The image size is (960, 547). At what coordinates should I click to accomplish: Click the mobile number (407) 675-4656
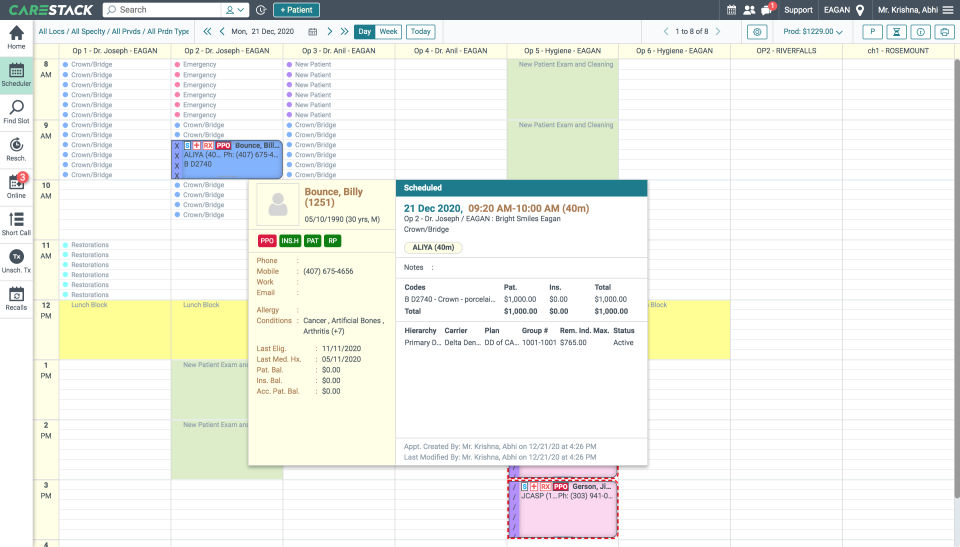pos(328,271)
